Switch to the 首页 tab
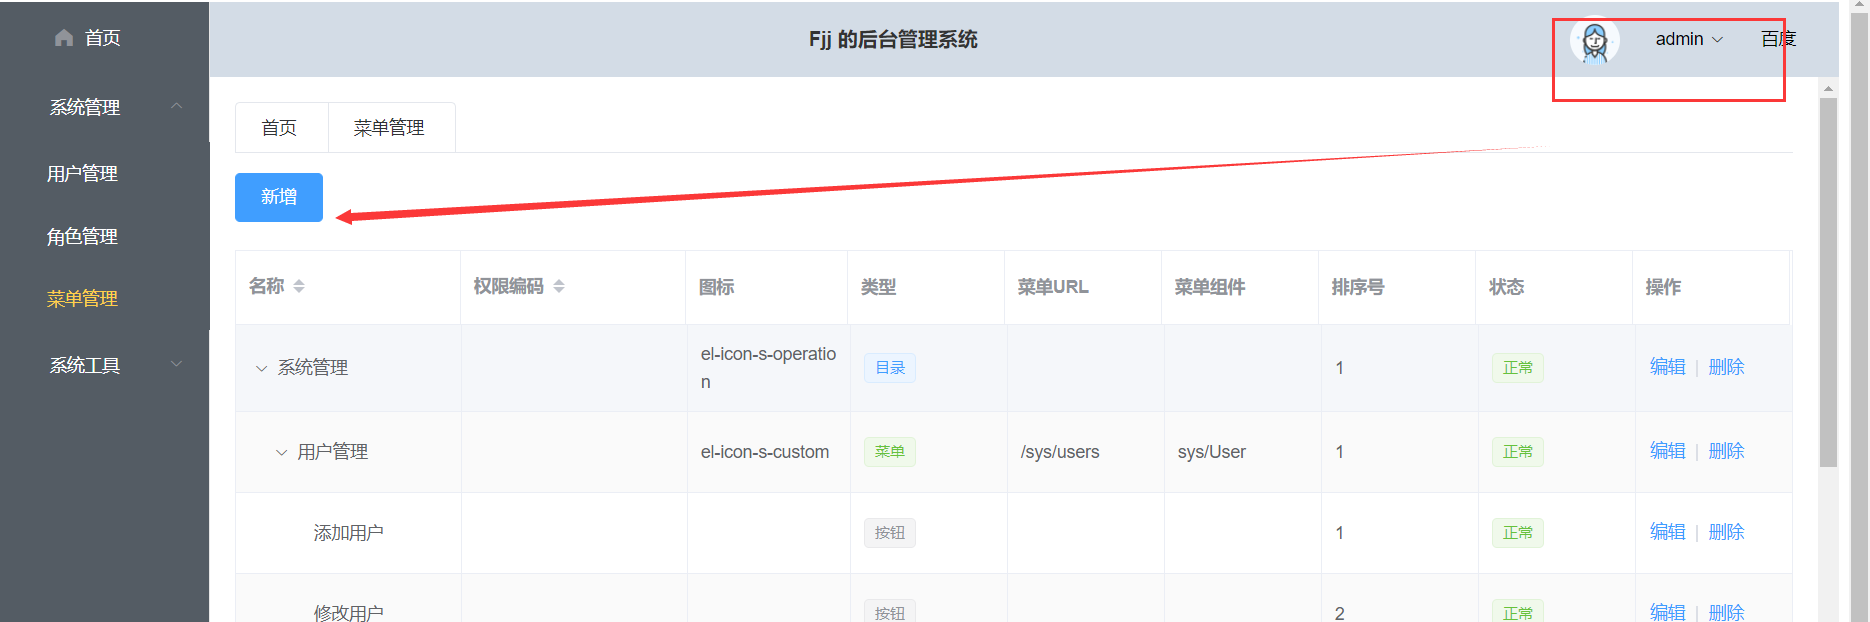Viewport: 1870px width, 622px height. pos(279,128)
